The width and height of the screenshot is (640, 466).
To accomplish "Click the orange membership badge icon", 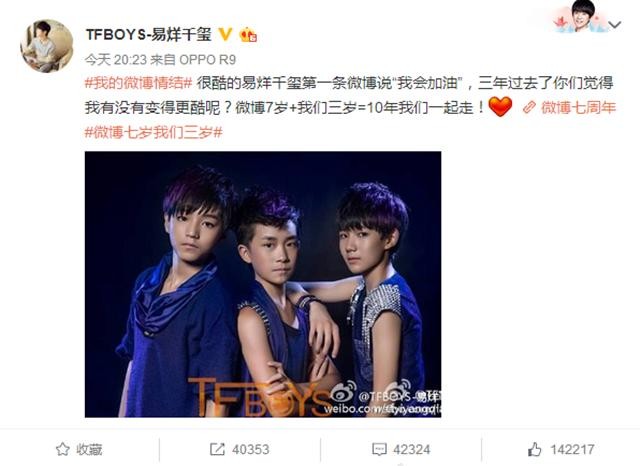I will point(248,35).
